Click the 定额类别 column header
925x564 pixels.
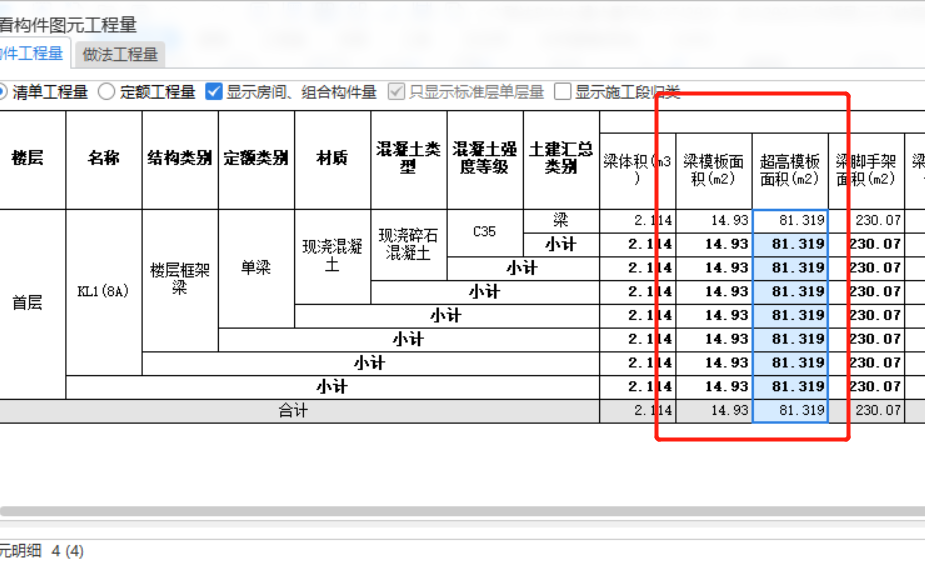[x=256, y=158]
